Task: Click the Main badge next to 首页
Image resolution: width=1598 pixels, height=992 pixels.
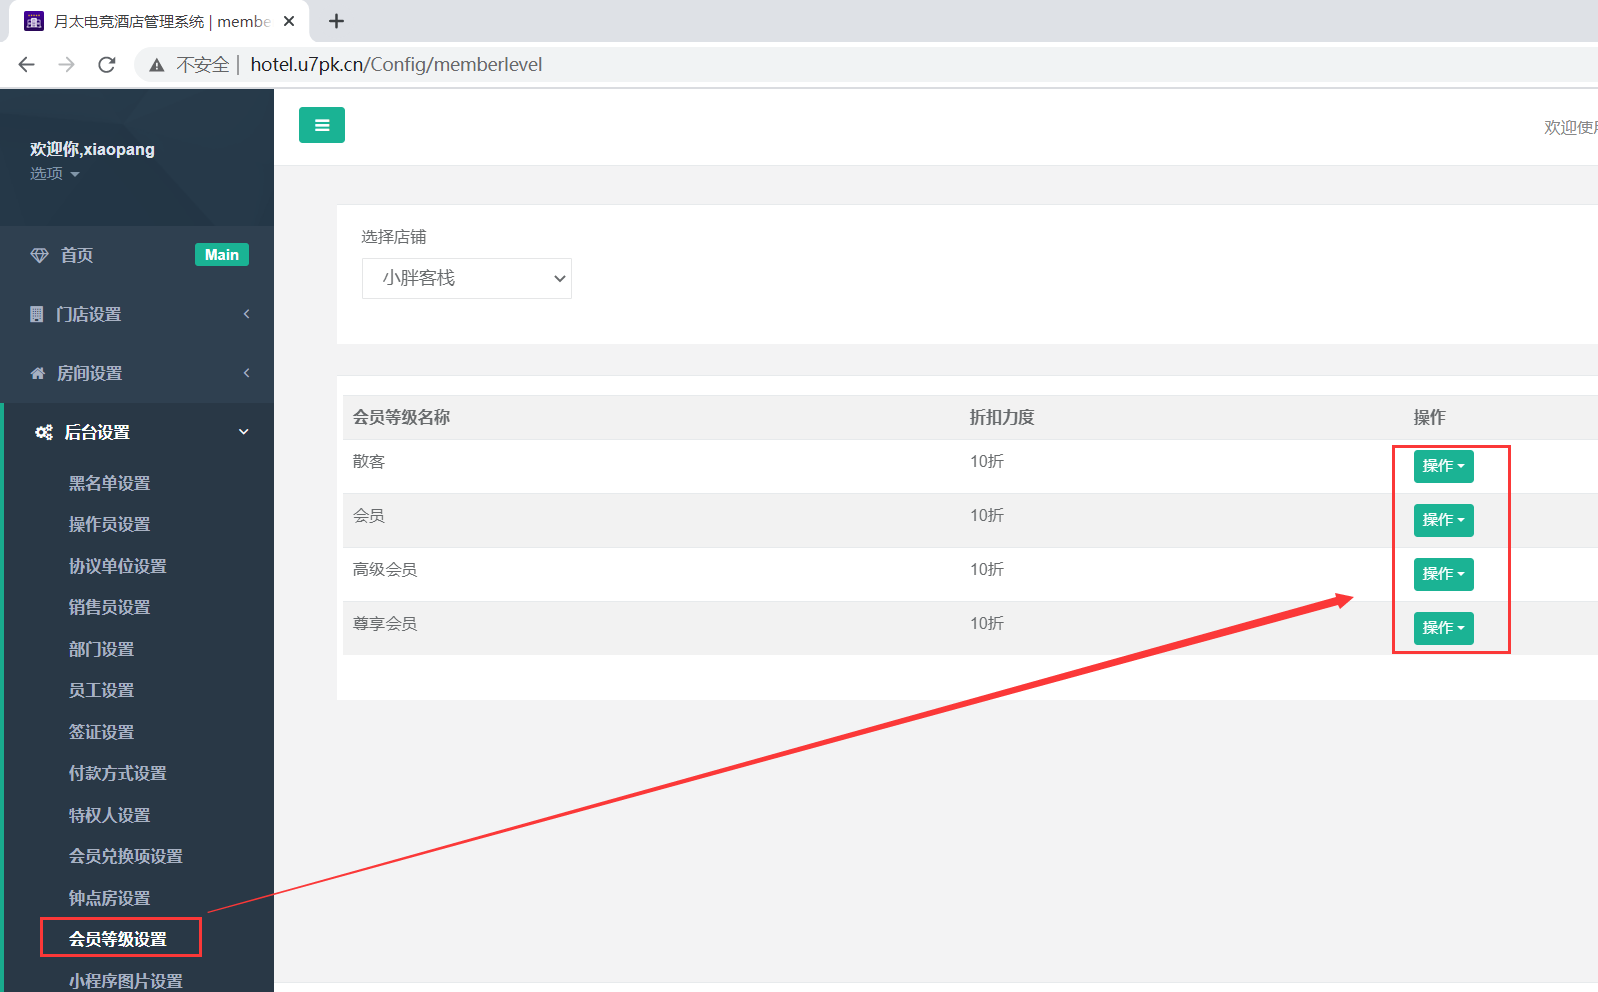Action: pyautogui.click(x=222, y=255)
